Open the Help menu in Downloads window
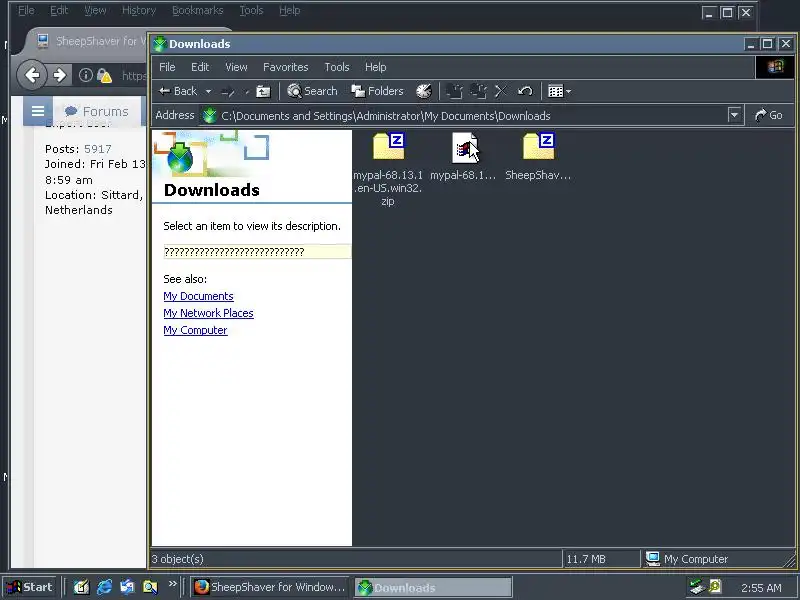Image resolution: width=800 pixels, height=600 pixels. click(x=376, y=67)
